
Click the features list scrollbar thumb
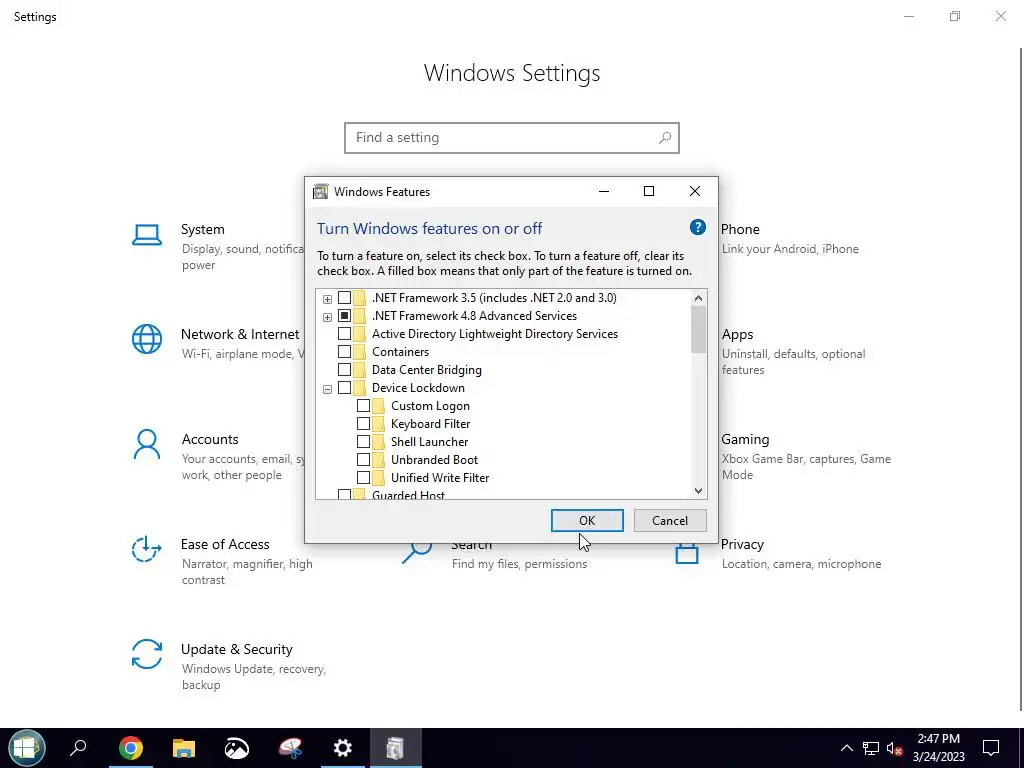click(x=698, y=329)
